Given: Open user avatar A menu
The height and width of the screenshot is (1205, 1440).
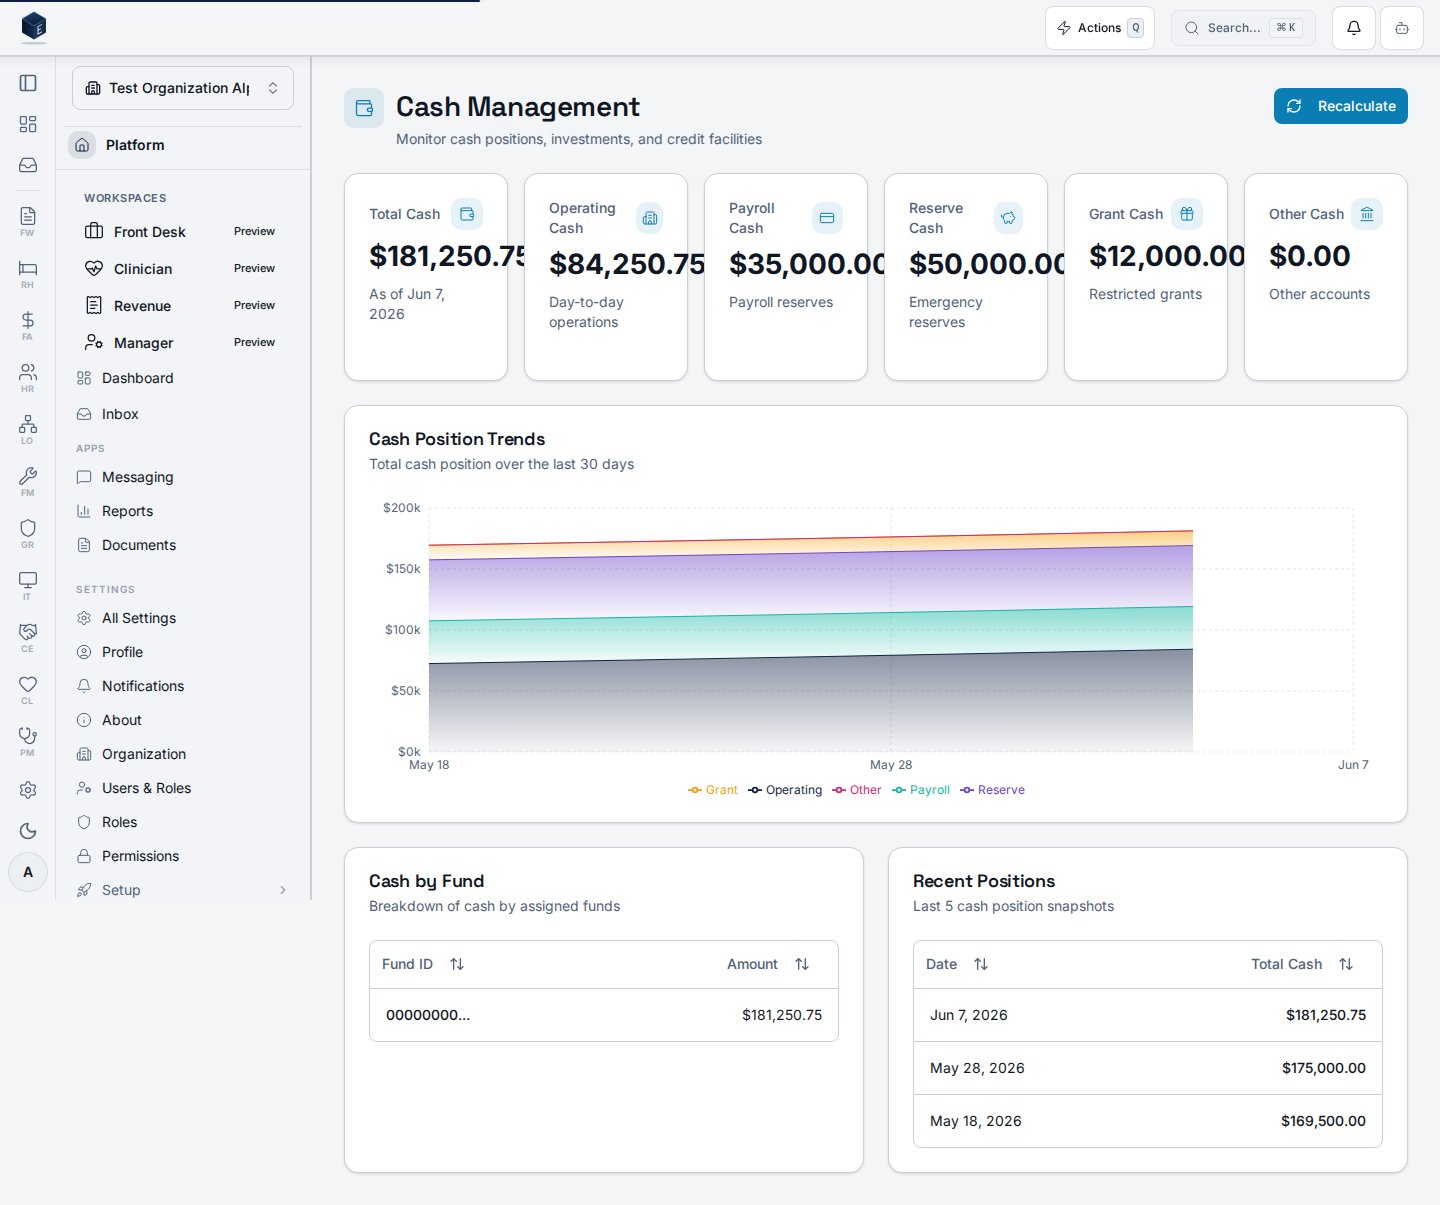Looking at the screenshot, I should click(x=28, y=872).
